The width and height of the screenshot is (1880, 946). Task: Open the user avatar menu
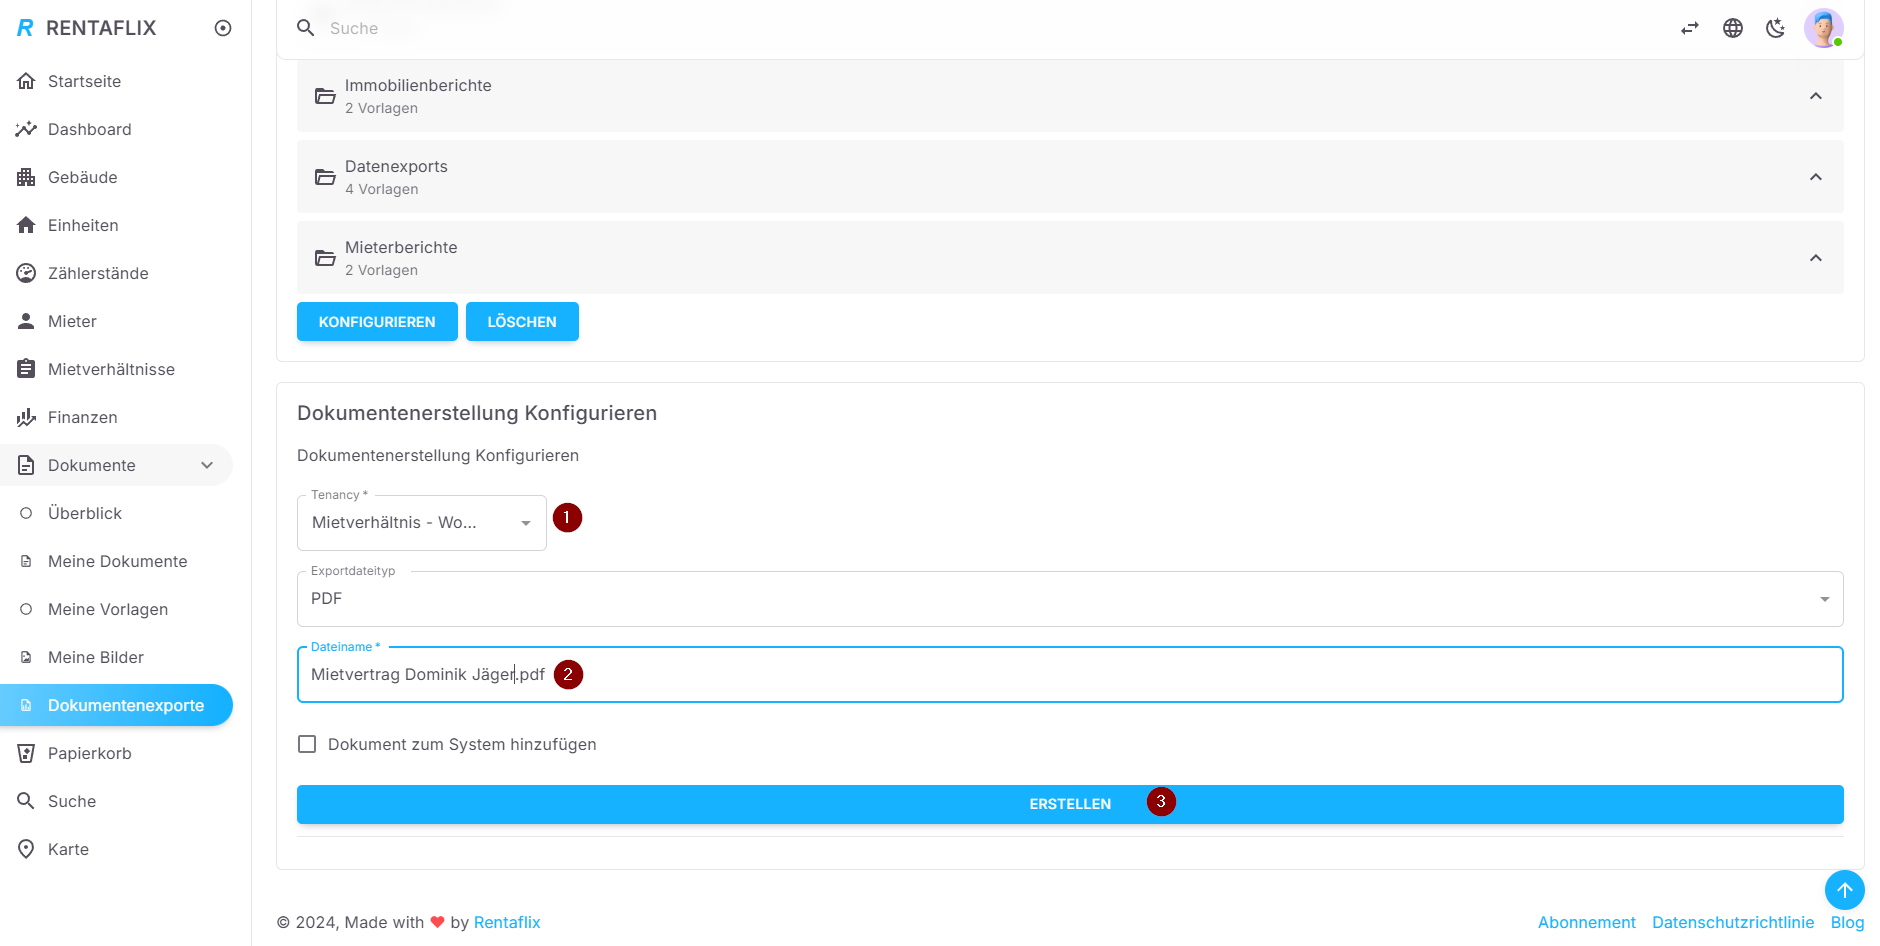(x=1823, y=28)
